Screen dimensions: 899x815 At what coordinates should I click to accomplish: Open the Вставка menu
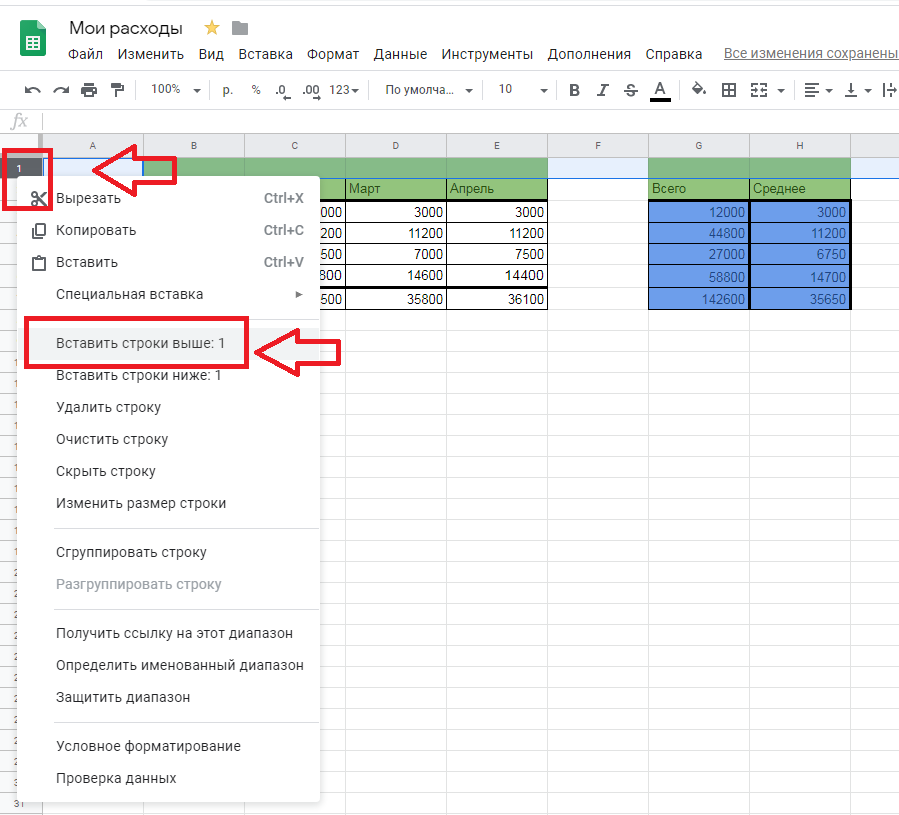tap(265, 54)
